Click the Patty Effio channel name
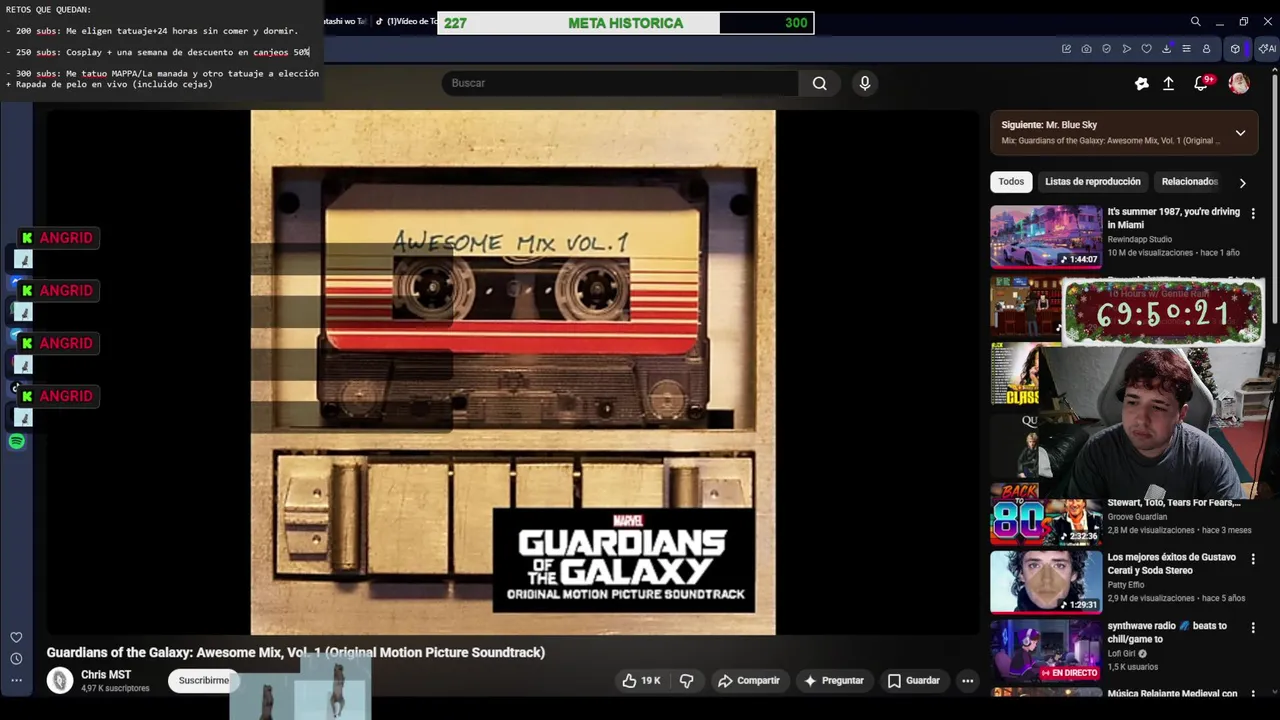This screenshot has width=1280, height=720. pos(1126,585)
